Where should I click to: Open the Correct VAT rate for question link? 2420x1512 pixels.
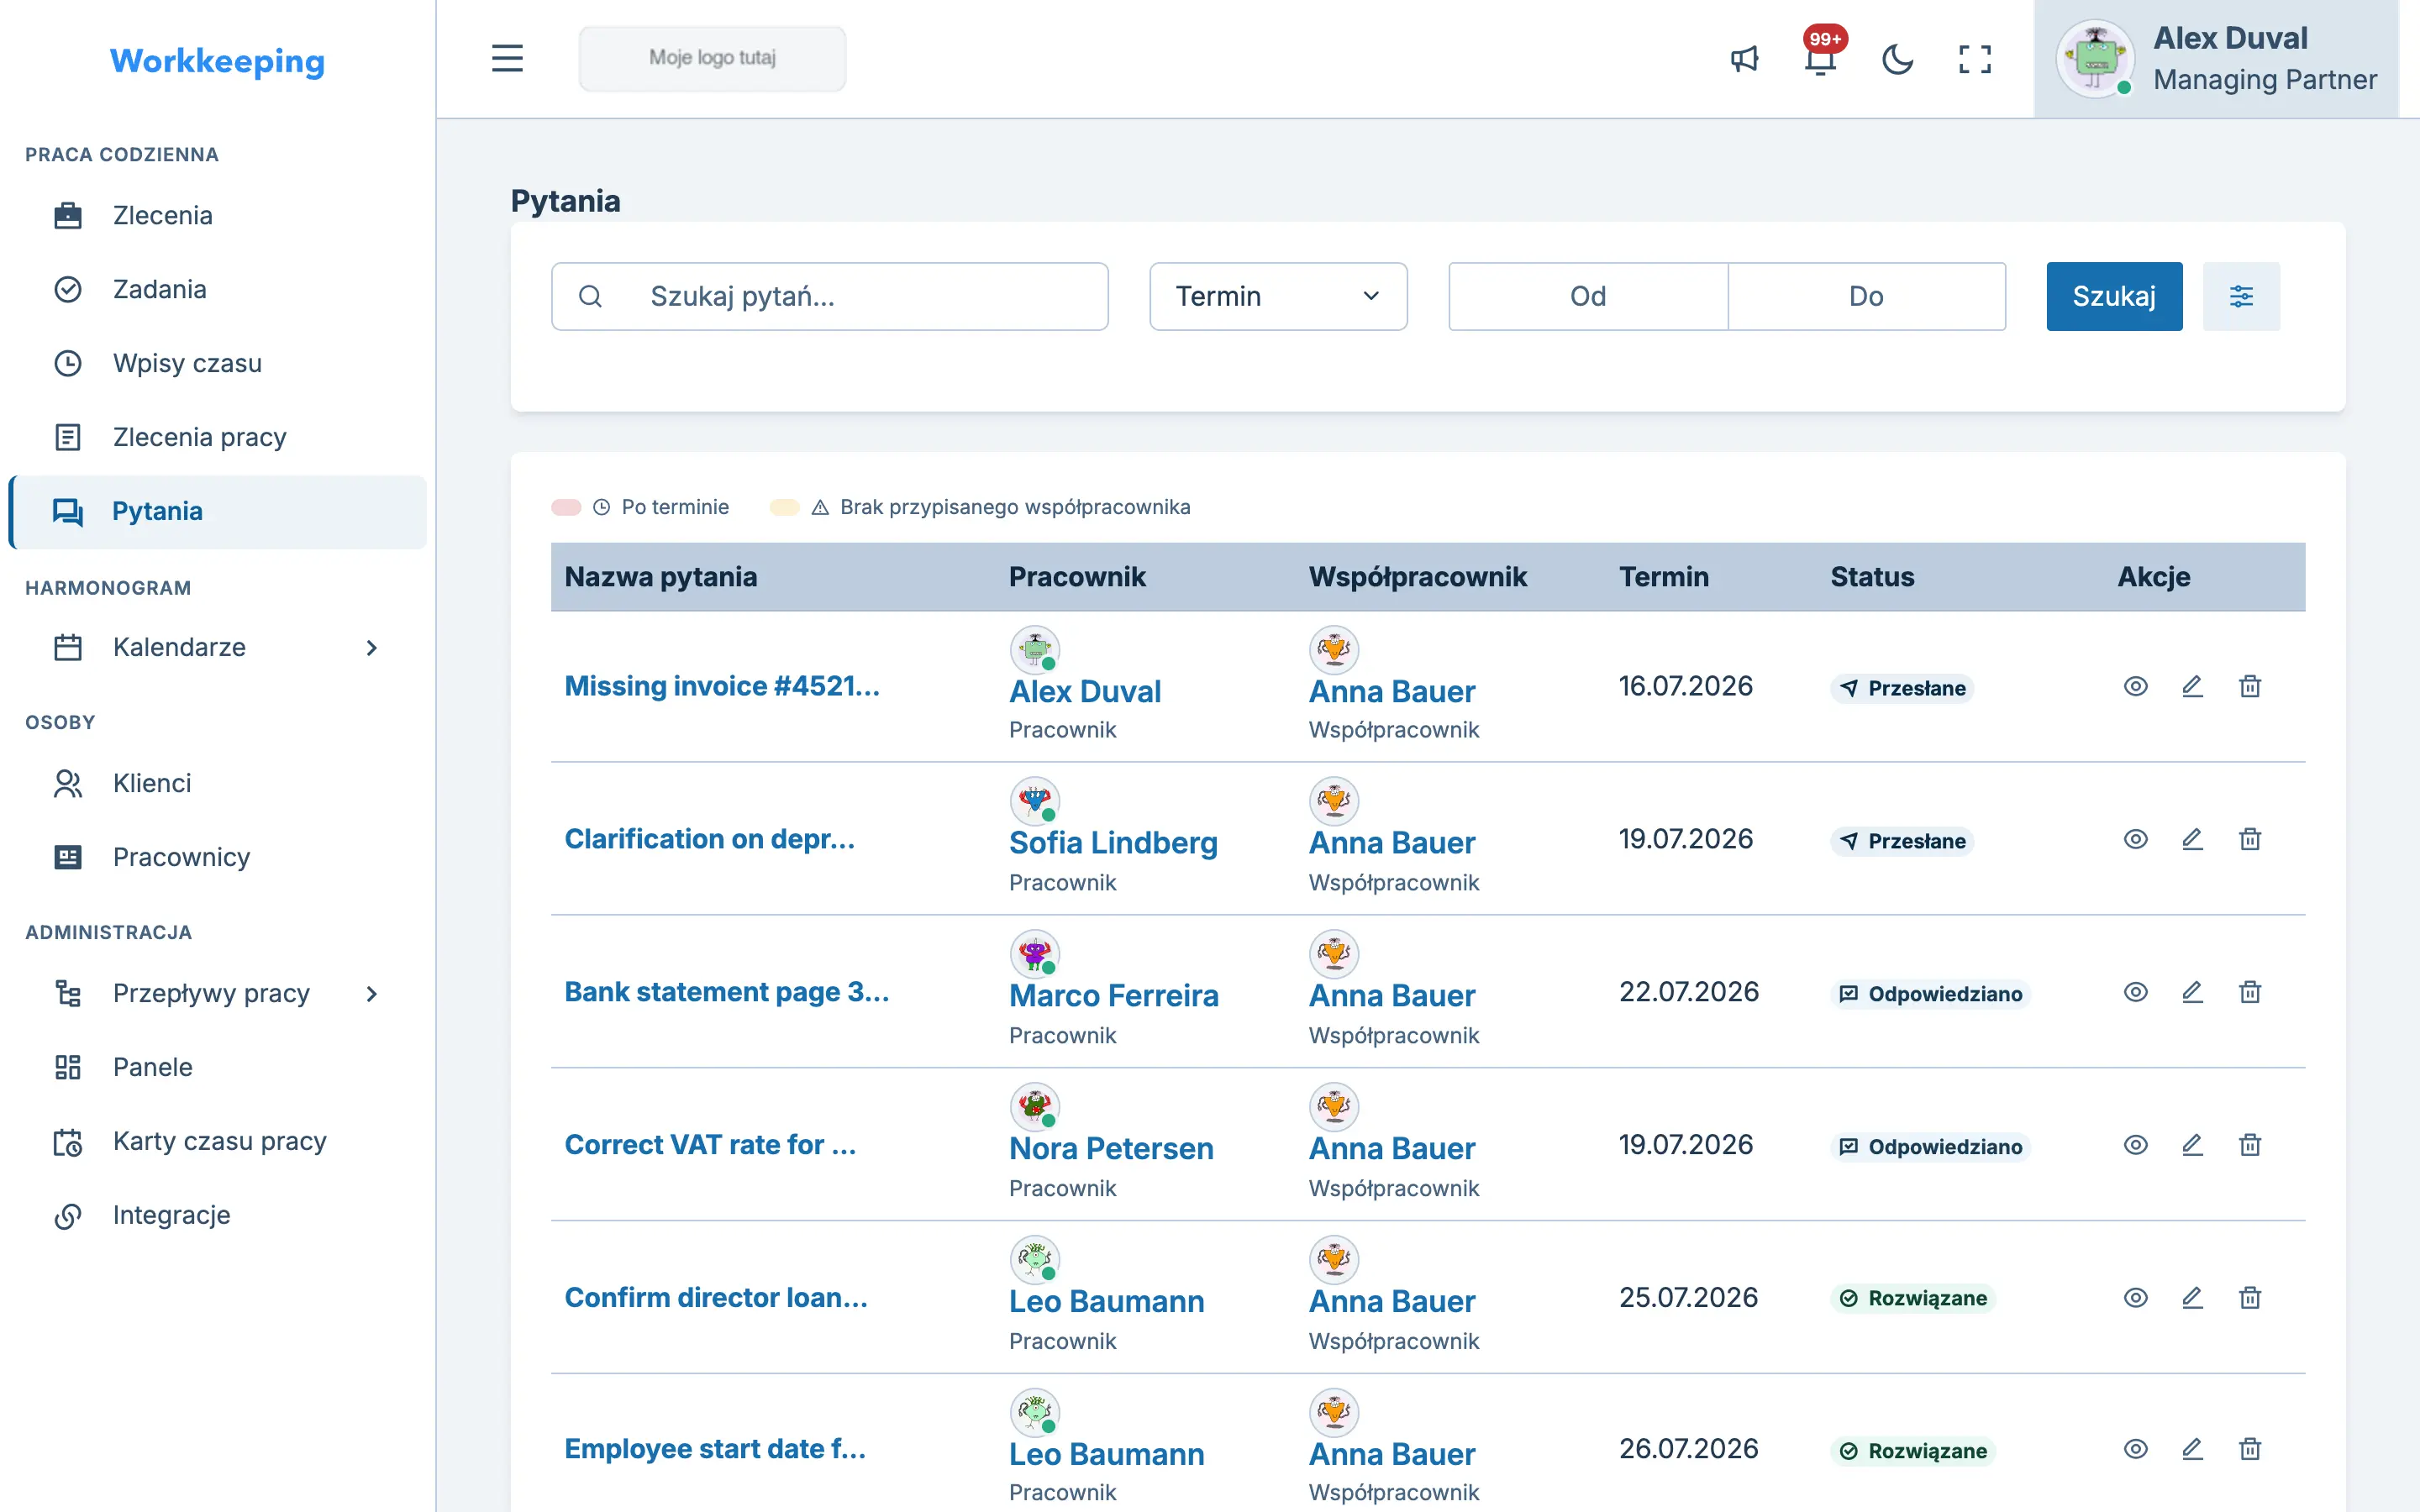(x=710, y=1144)
